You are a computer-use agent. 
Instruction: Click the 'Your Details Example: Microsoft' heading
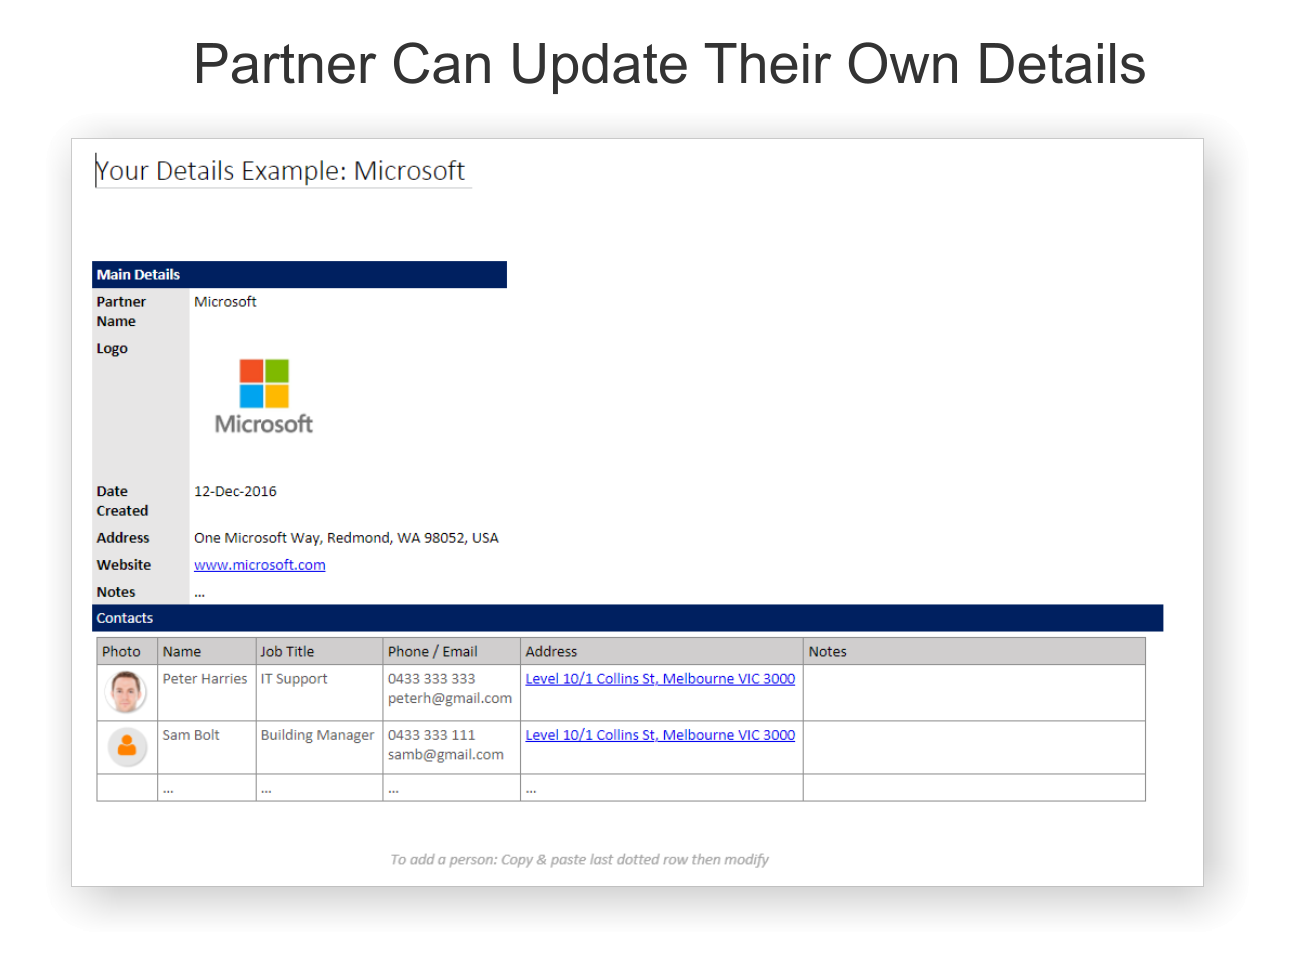click(x=281, y=171)
